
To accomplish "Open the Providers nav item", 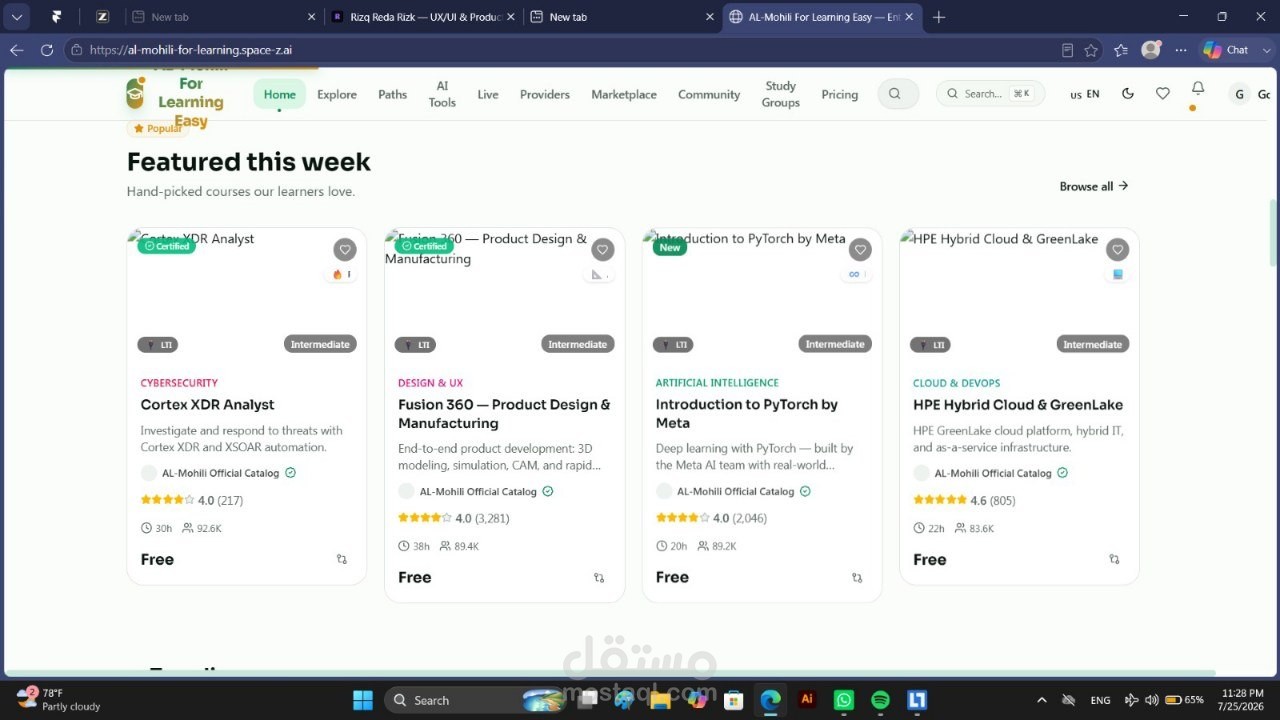I will point(545,94).
